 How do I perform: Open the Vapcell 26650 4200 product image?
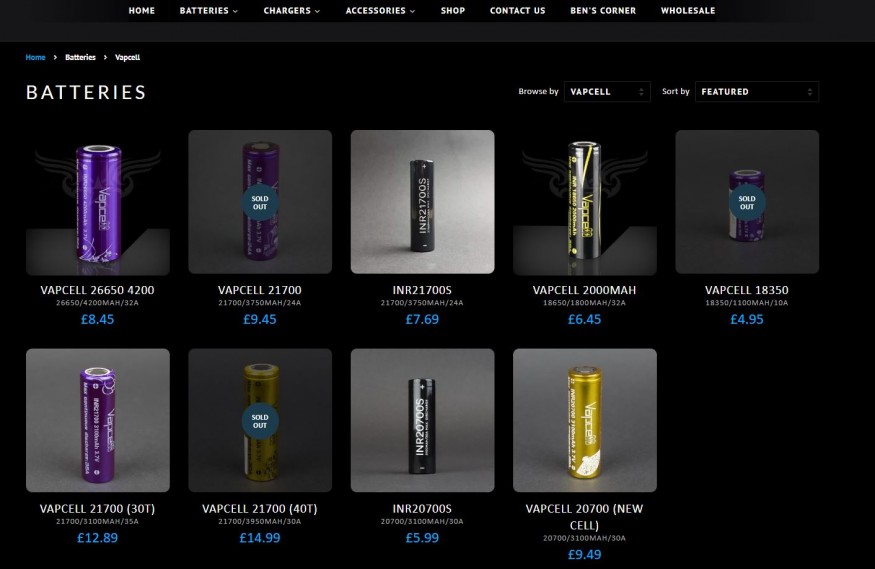coord(98,202)
